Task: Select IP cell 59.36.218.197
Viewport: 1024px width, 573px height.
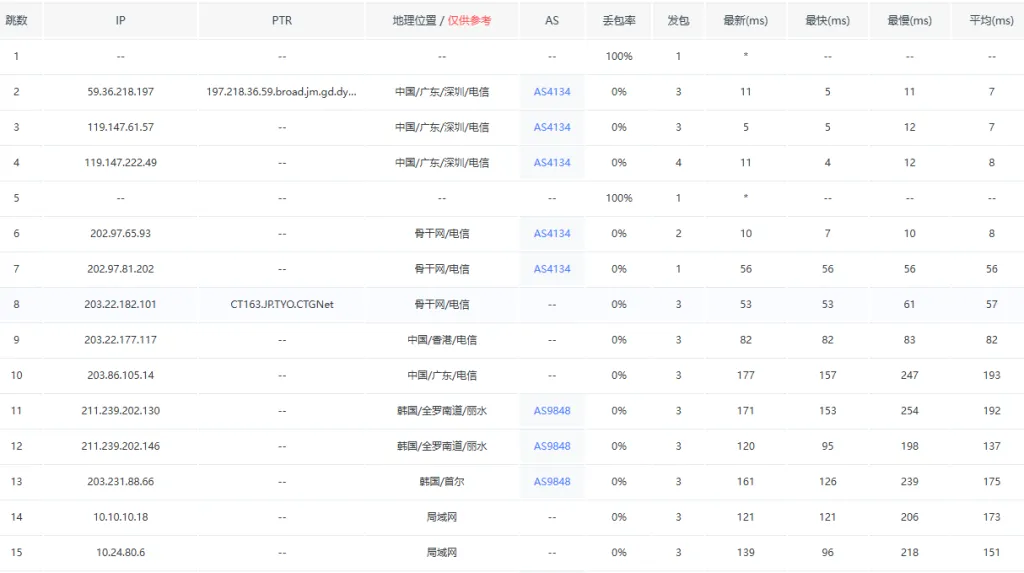Action: (120, 92)
